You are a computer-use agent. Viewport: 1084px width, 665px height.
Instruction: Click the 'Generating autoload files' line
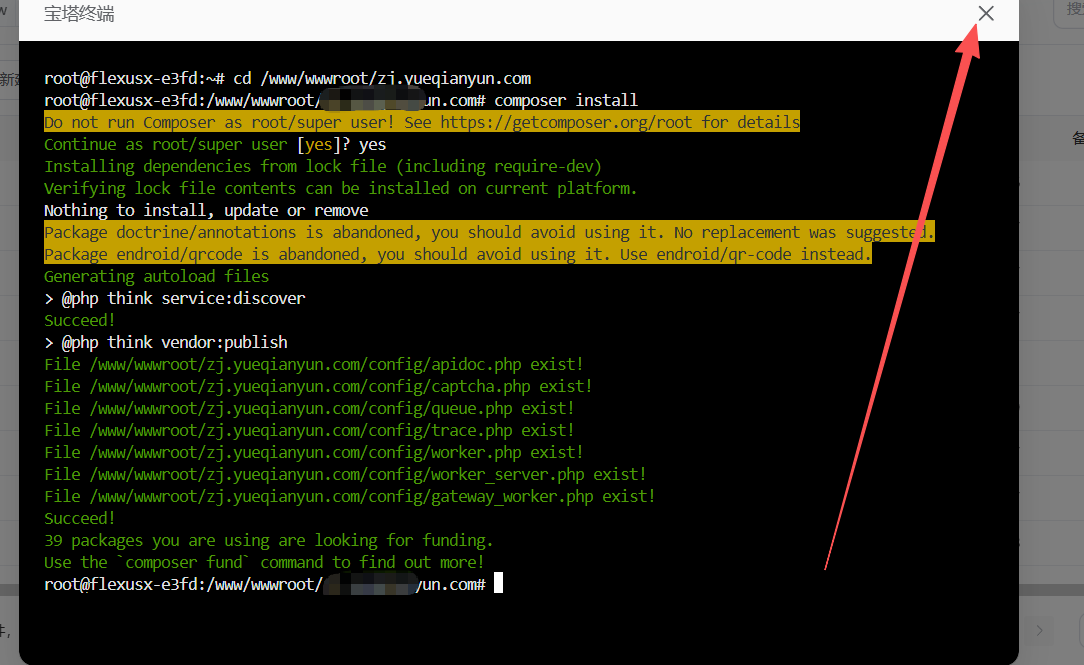(x=156, y=276)
